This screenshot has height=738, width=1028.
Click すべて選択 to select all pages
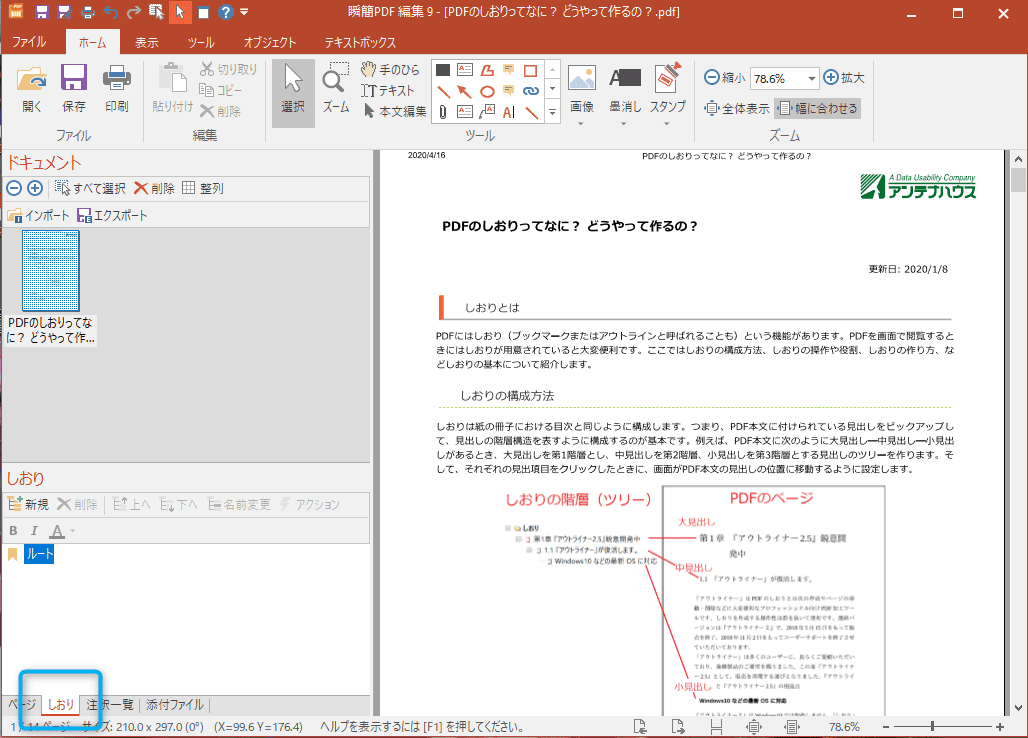click(90, 188)
